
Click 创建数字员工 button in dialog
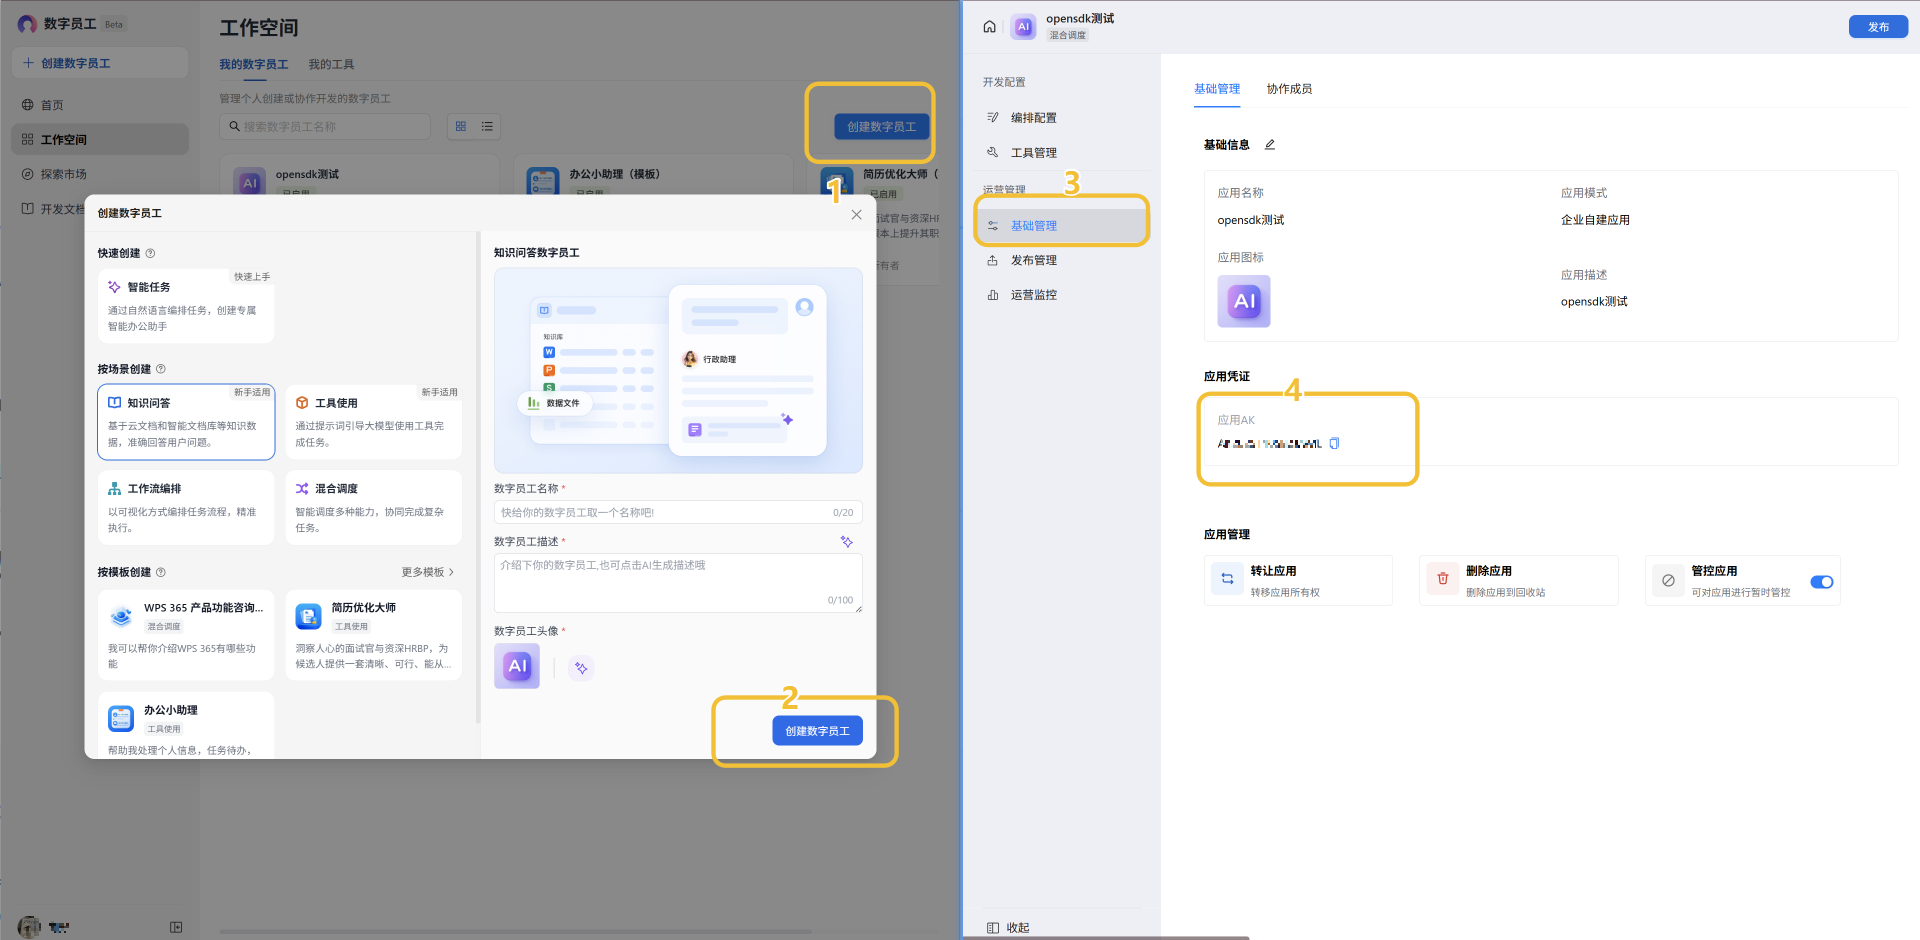(x=817, y=731)
